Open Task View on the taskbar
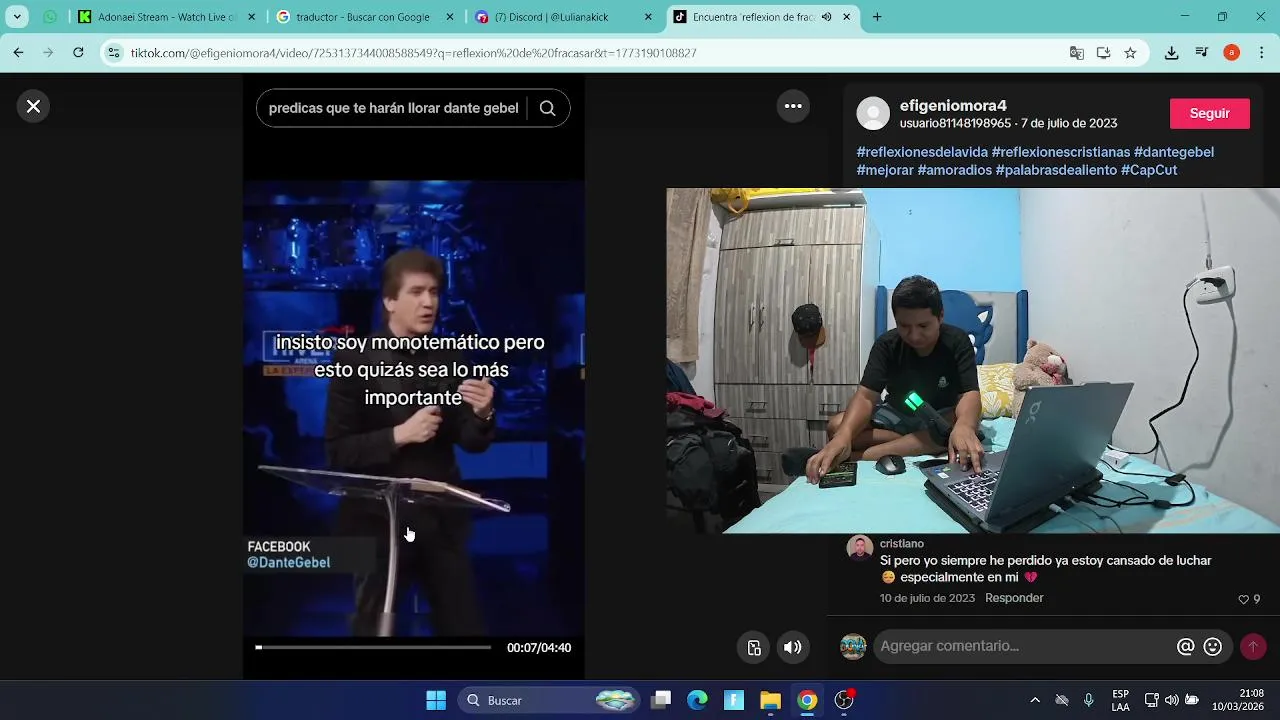 [x=661, y=700]
